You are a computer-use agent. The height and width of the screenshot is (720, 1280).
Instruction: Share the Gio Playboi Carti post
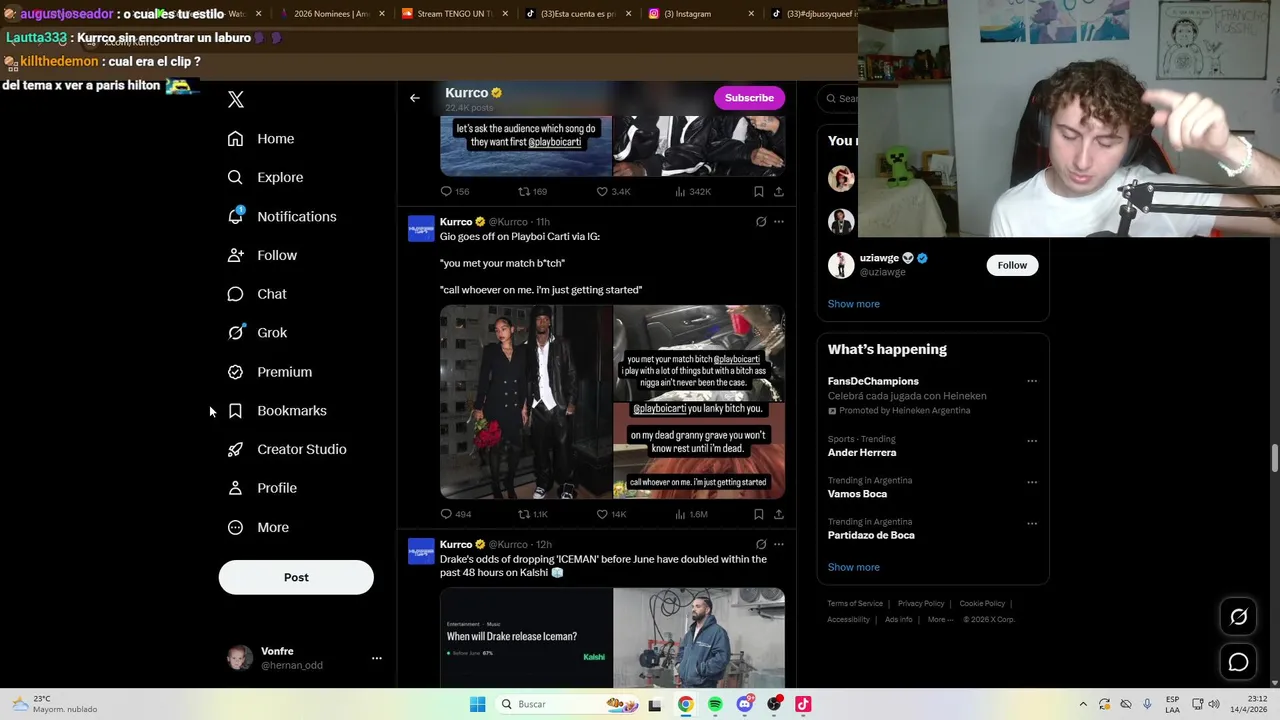pos(779,514)
